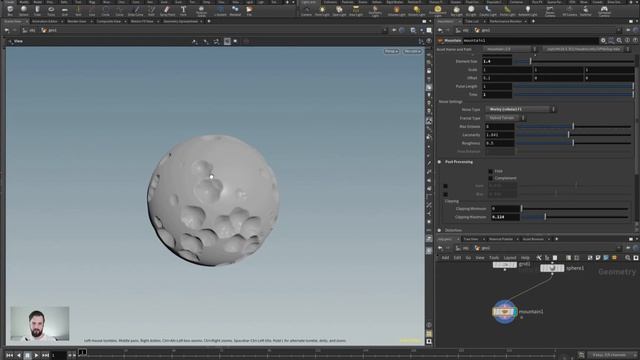Enable the Fold checkbox
Screen dimensions: 640x360
tap(490, 171)
